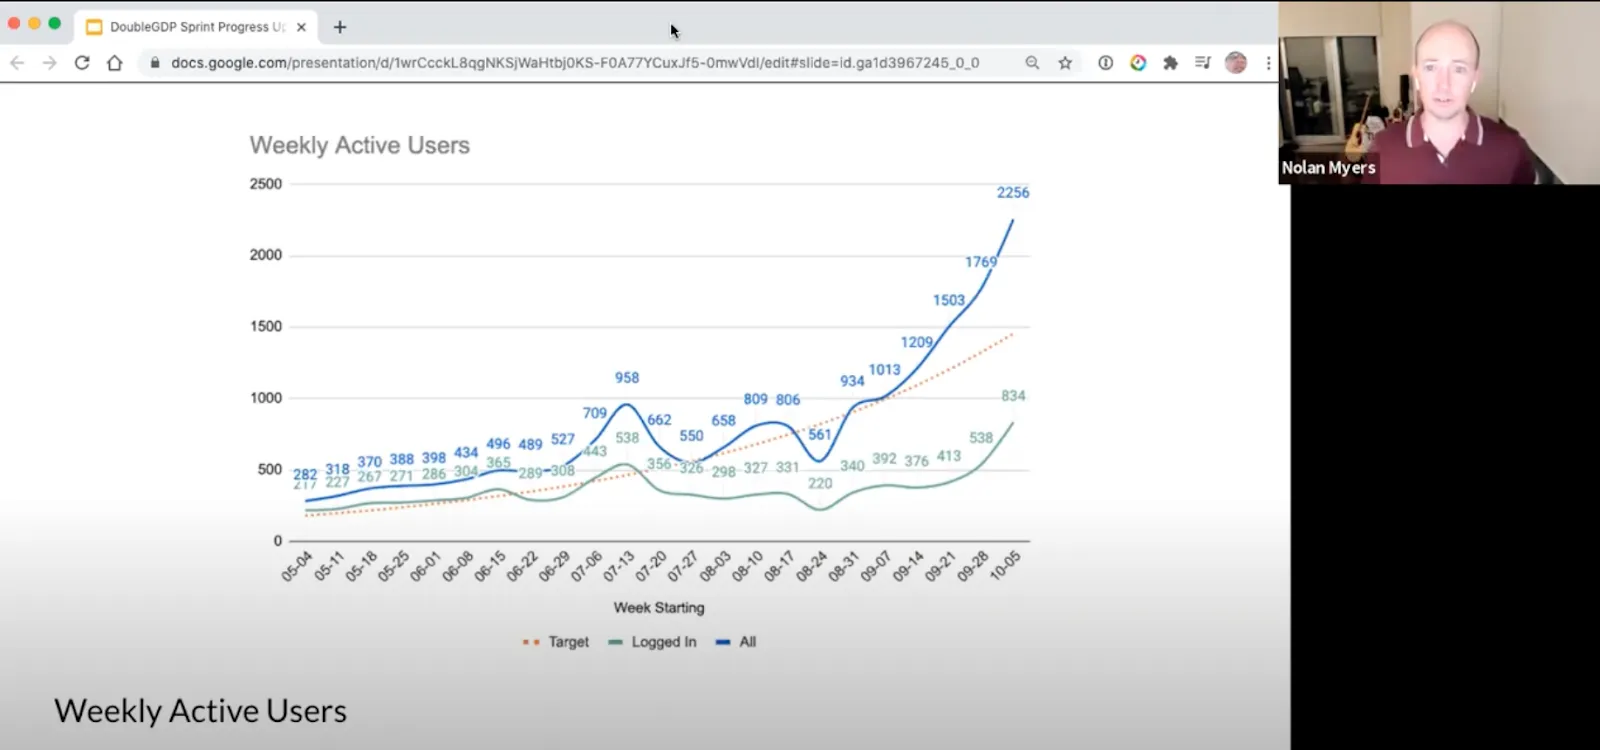The height and width of the screenshot is (750, 1600).
Task: Click the 10-05 date axis label
Action: coord(1004,566)
